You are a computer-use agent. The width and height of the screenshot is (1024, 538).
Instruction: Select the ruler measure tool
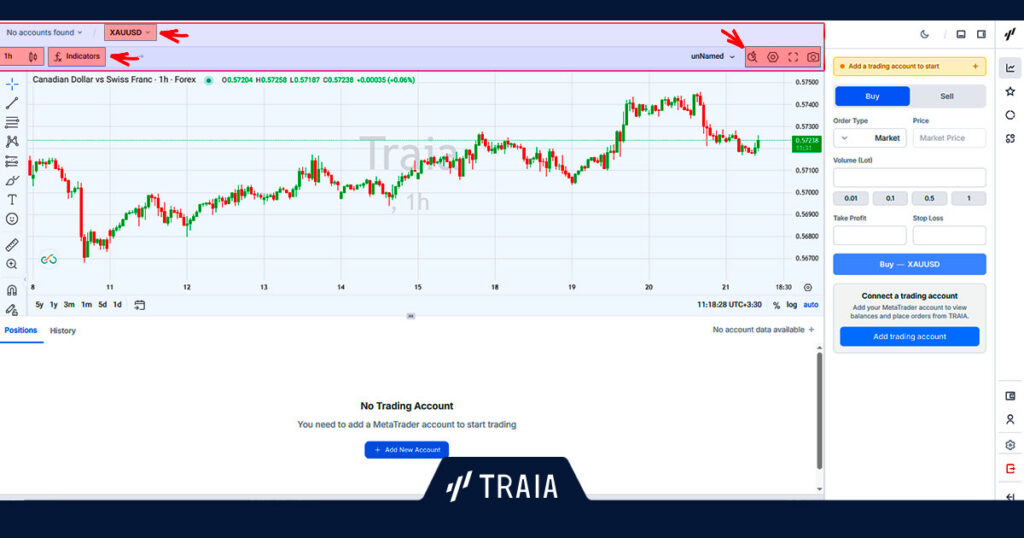click(x=12, y=245)
